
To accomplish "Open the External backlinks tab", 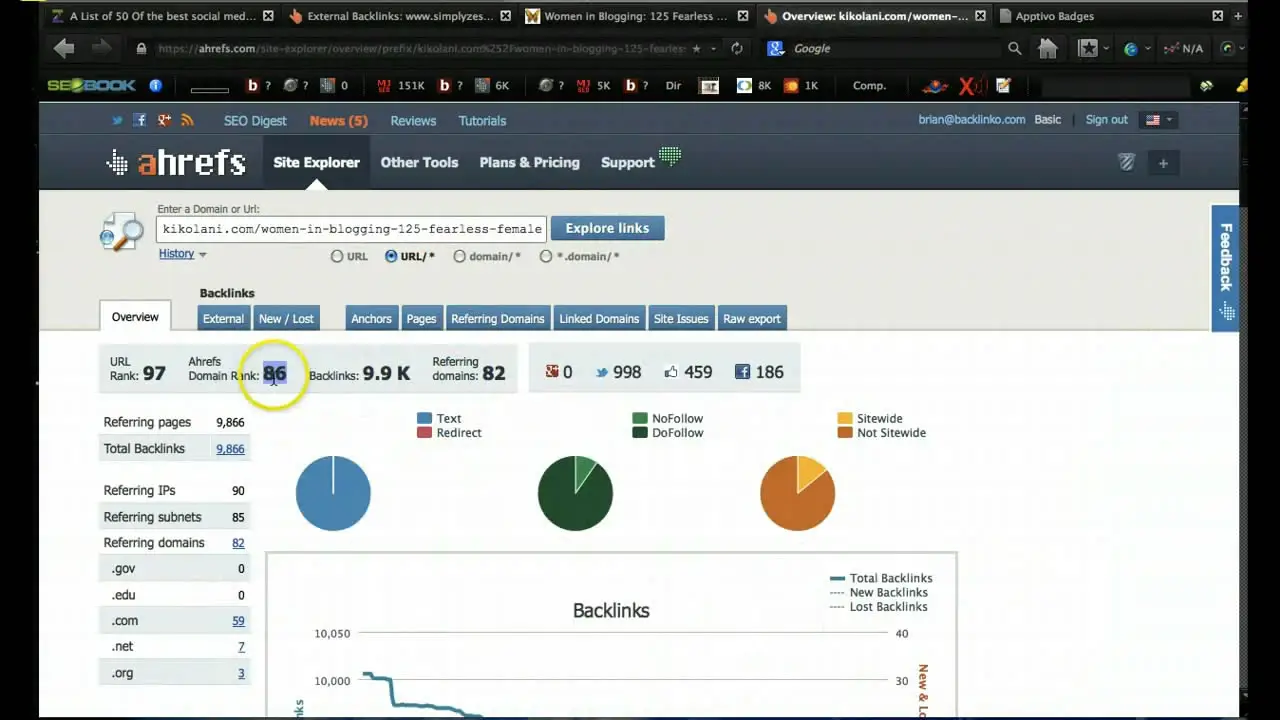I will pos(223,319).
